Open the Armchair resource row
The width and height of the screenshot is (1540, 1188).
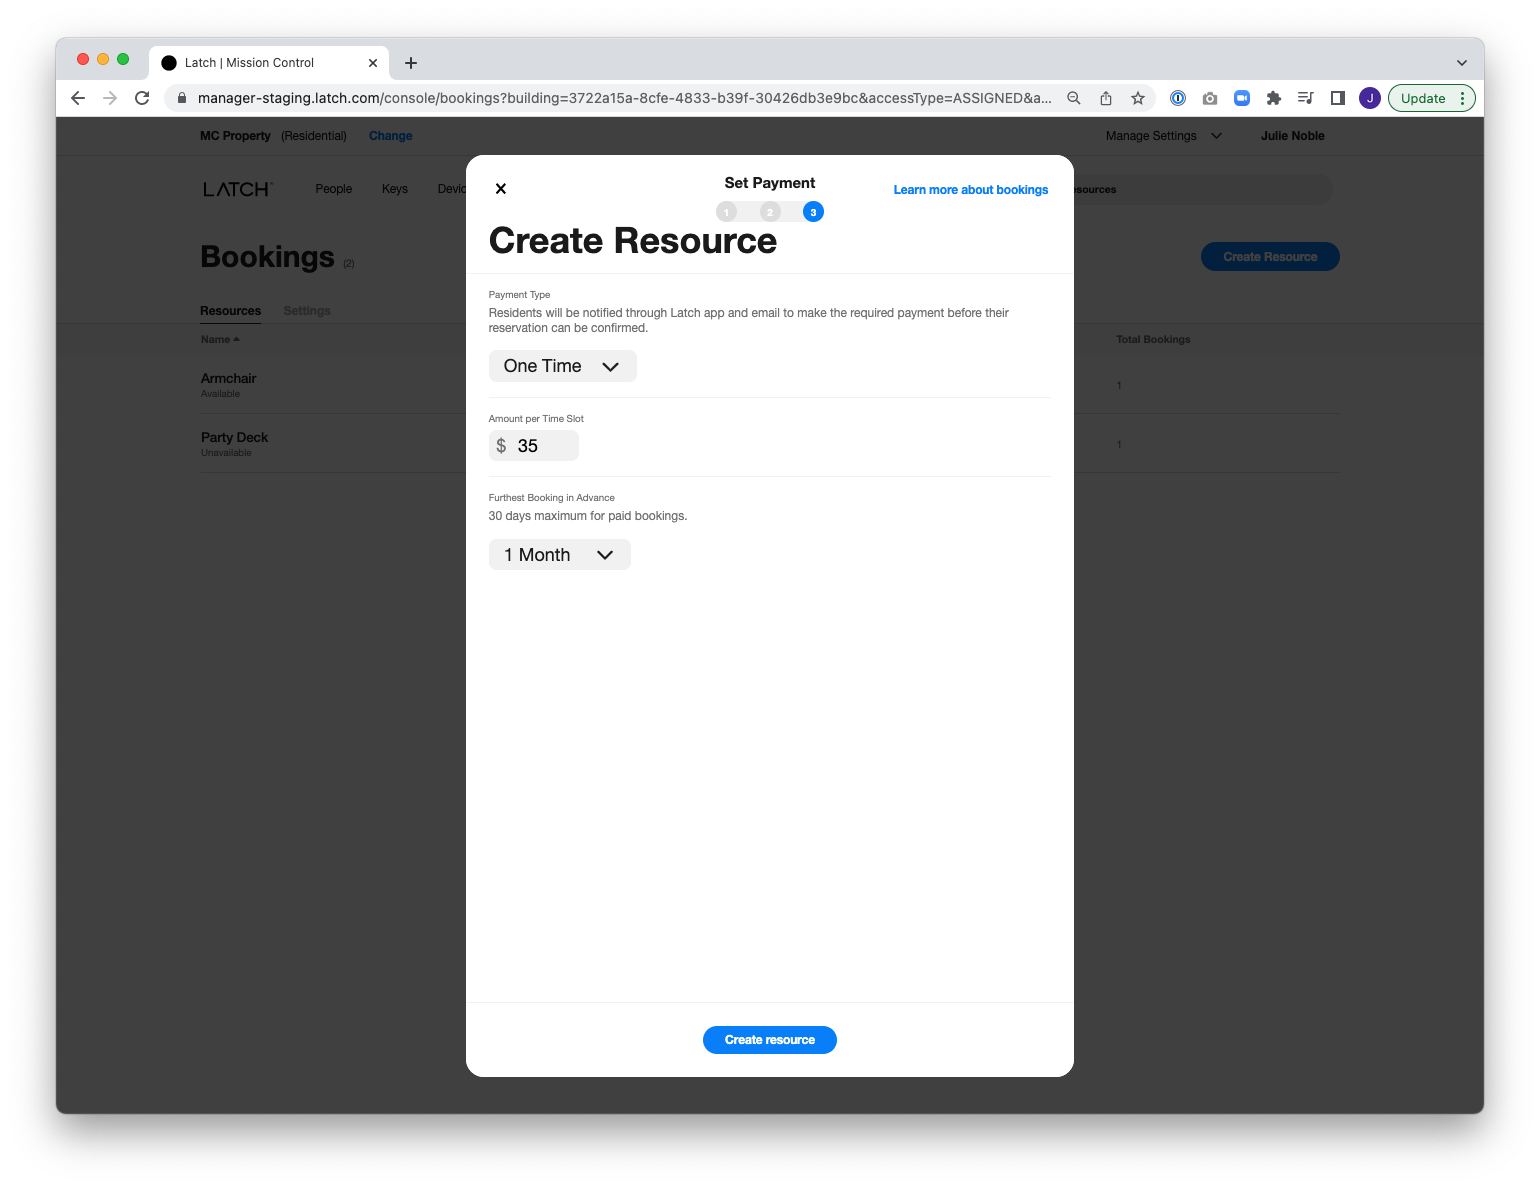click(770, 385)
